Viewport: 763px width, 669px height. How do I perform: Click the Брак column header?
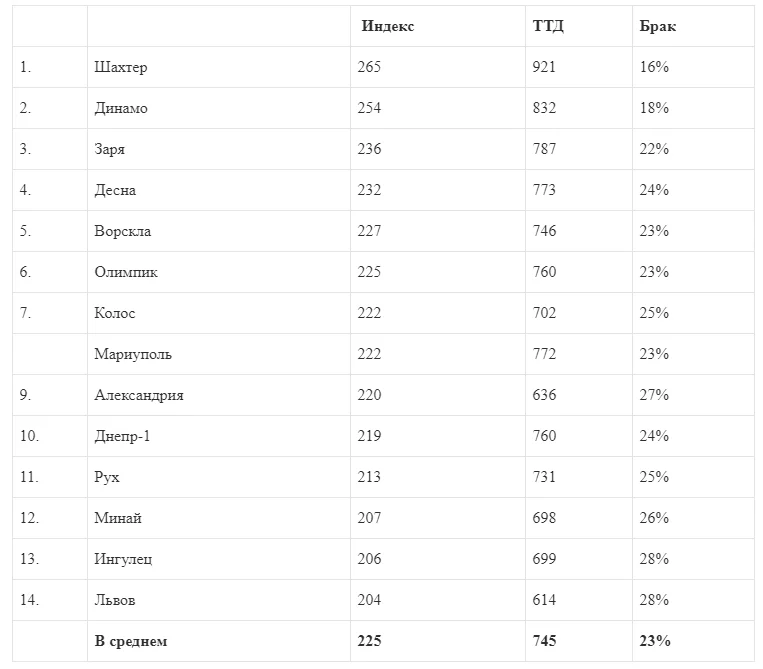coord(657,26)
